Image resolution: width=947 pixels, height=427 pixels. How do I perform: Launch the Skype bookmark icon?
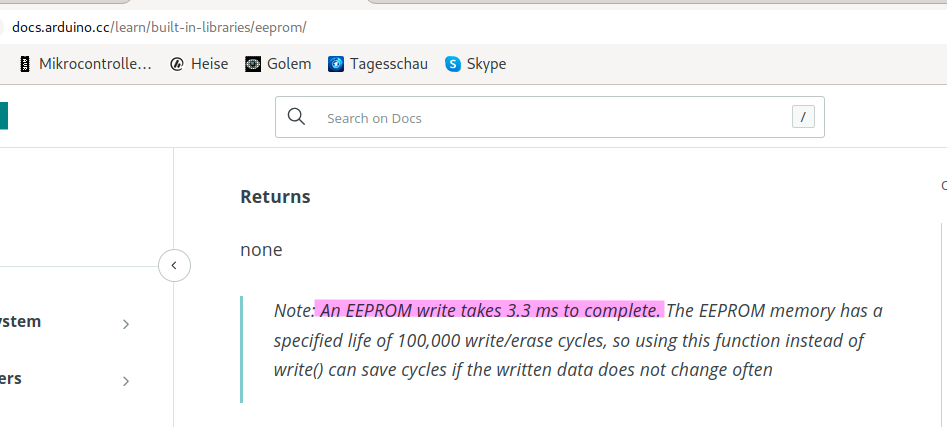coord(453,64)
